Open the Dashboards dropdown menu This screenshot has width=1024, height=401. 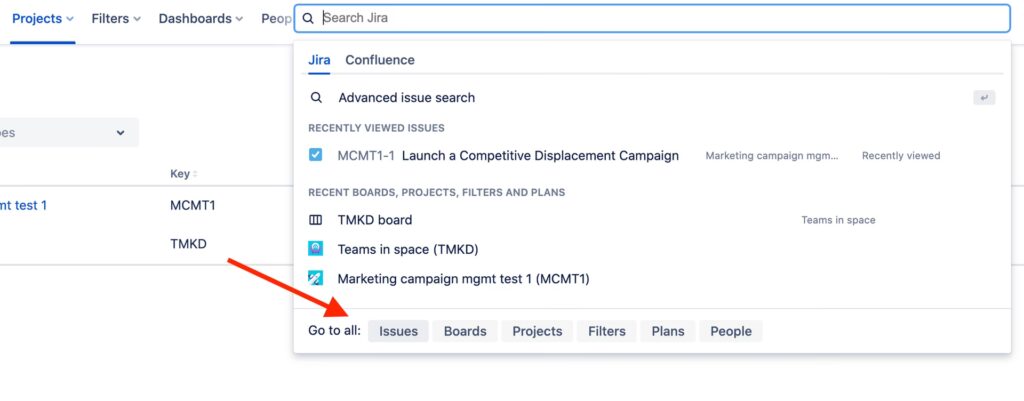201,19
